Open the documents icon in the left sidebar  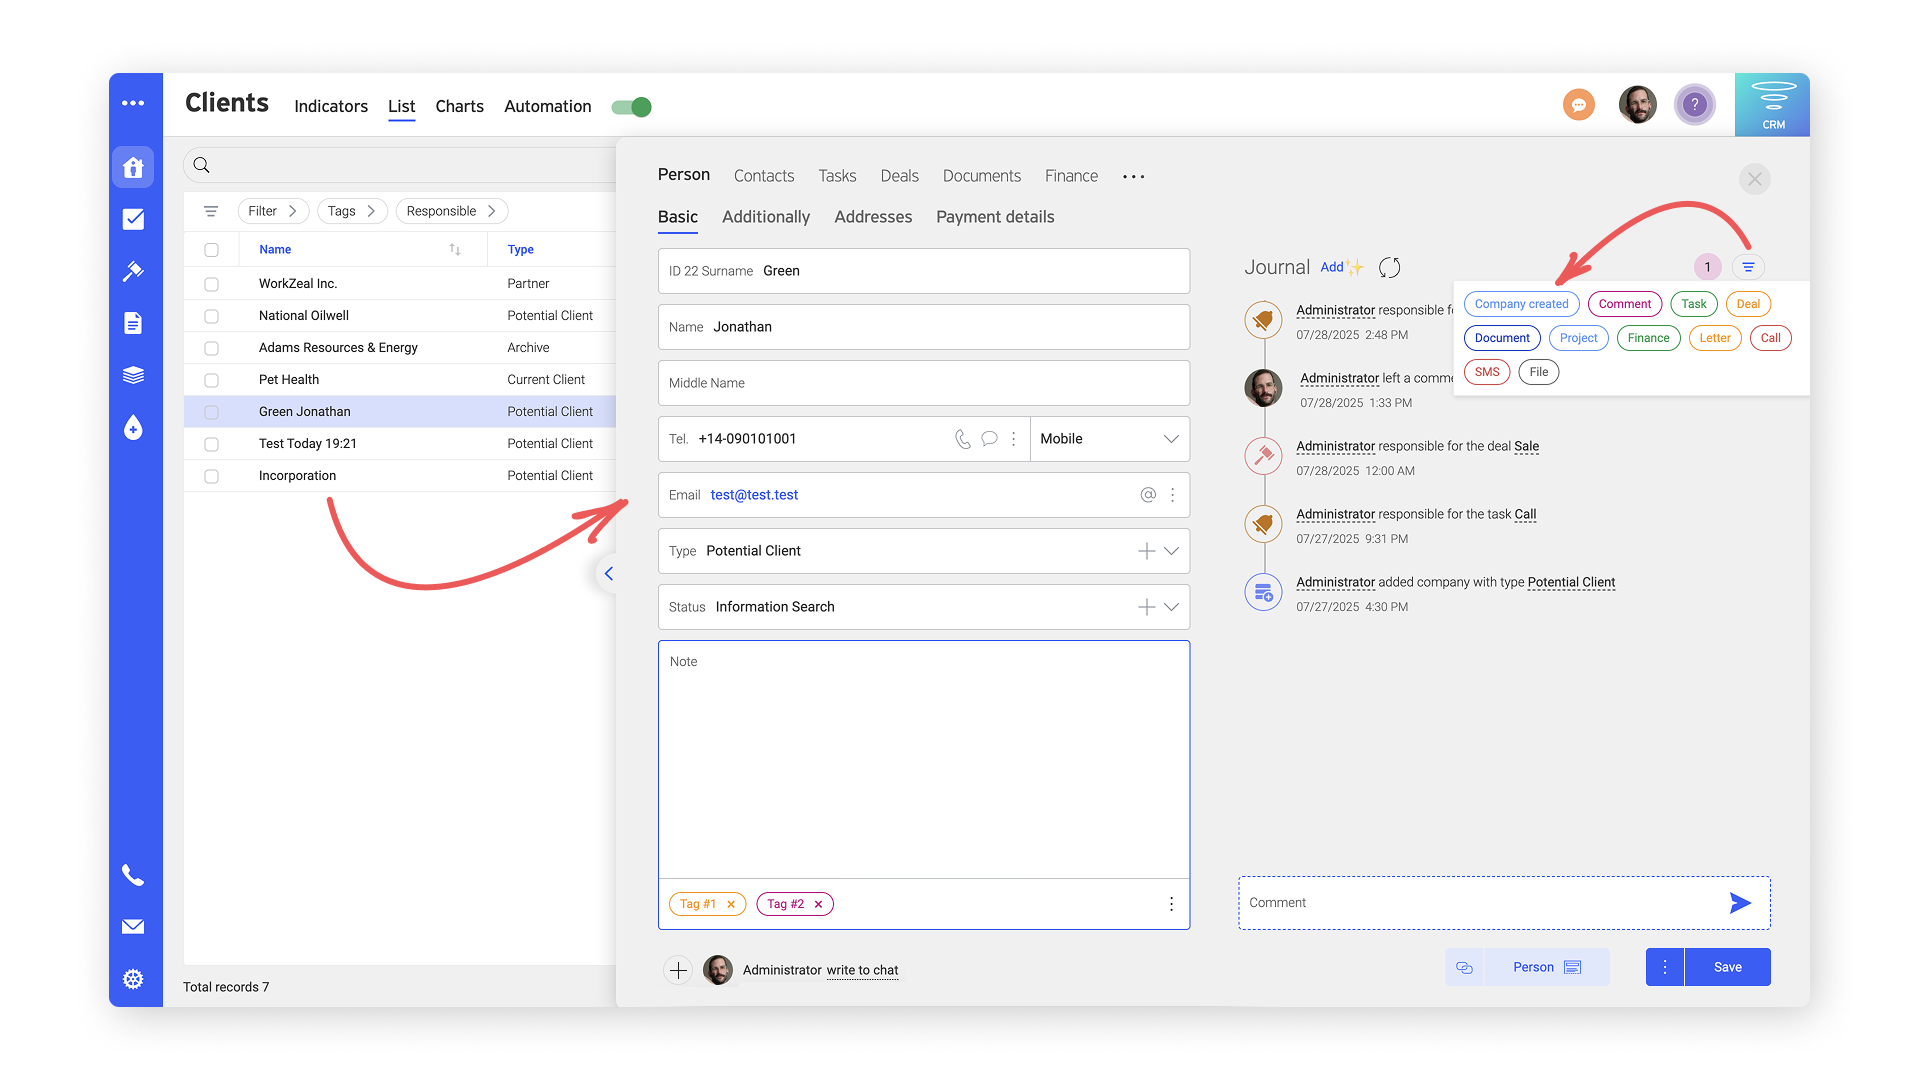click(x=135, y=323)
